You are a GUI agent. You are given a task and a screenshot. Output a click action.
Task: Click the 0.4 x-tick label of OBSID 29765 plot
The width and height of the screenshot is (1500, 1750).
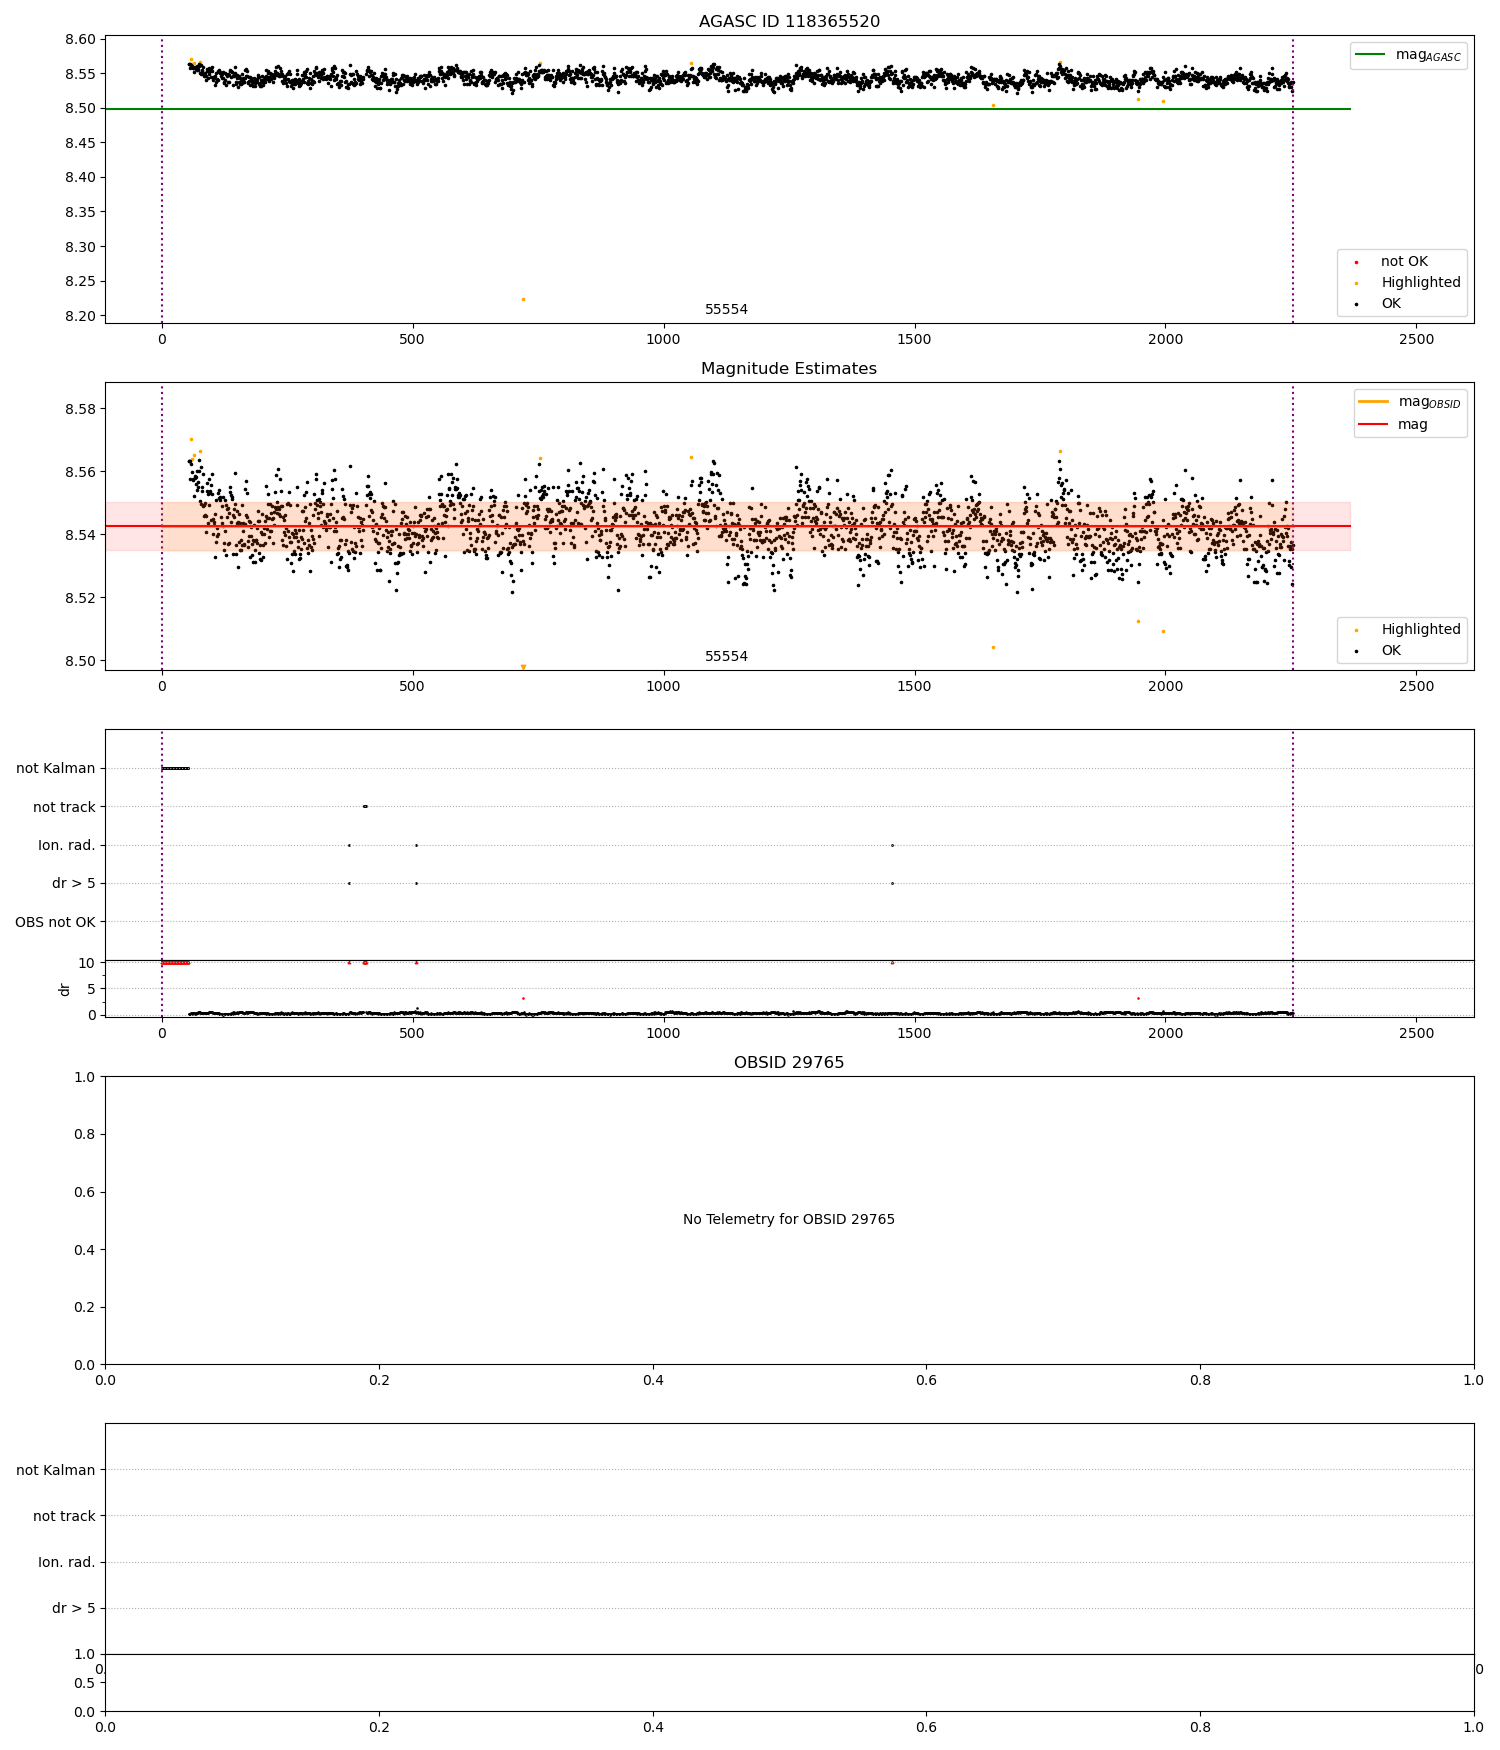click(x=653, y=1381)
